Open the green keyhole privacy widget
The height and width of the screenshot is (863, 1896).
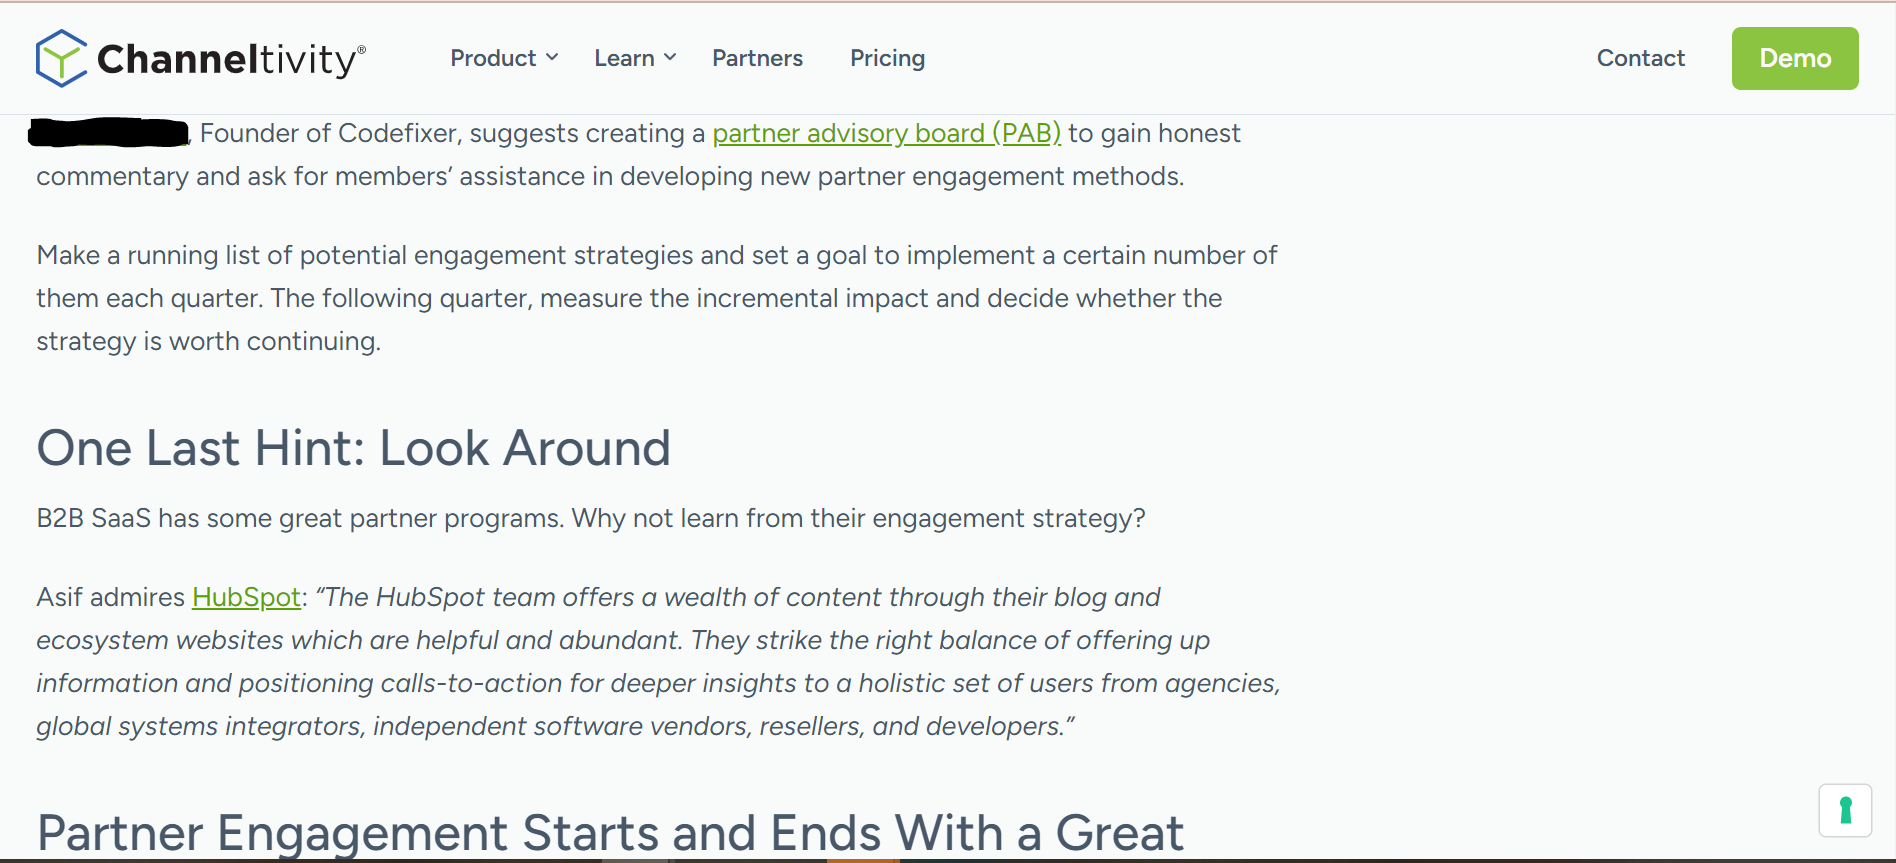pyautogui.click(x=1845, y=810)
